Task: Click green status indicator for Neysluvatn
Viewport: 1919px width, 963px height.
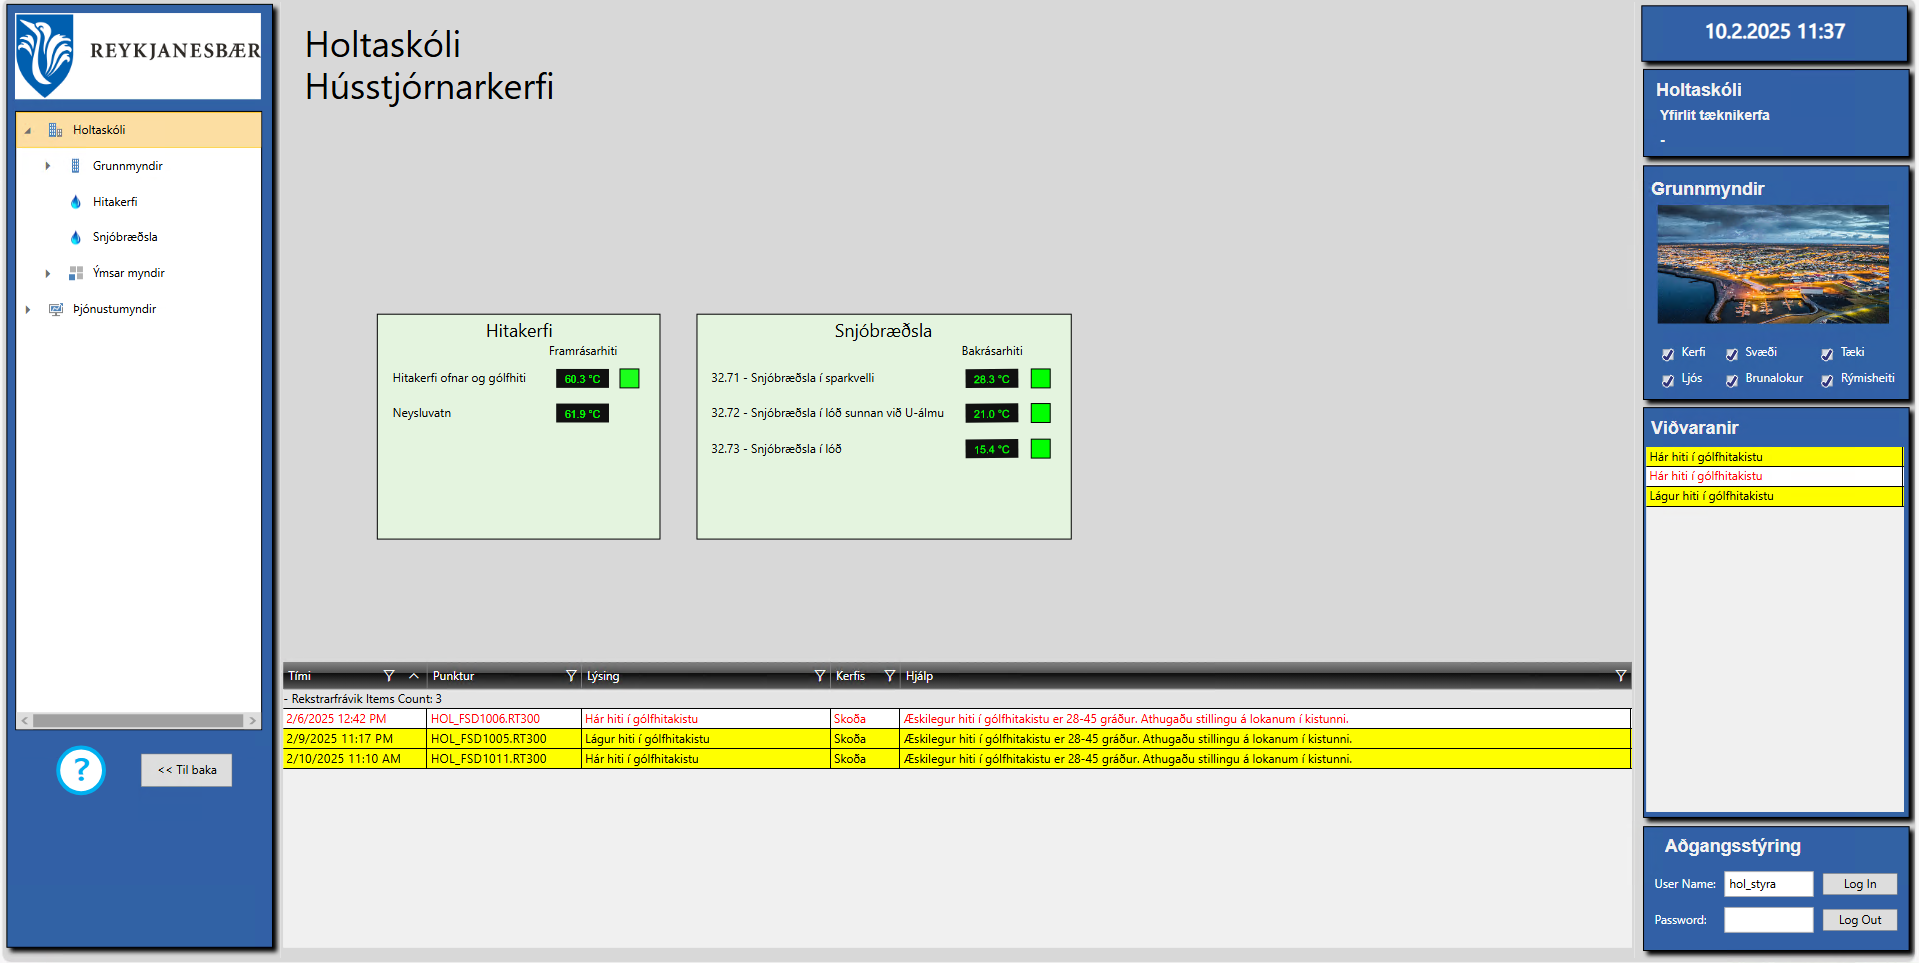Action: [582, 414]
